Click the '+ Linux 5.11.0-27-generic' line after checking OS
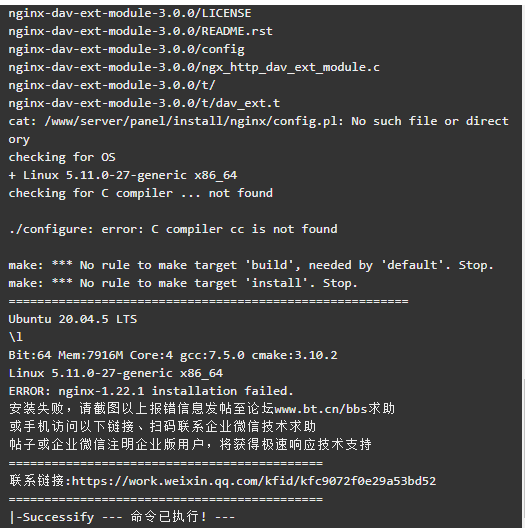 tap(123, 175)
